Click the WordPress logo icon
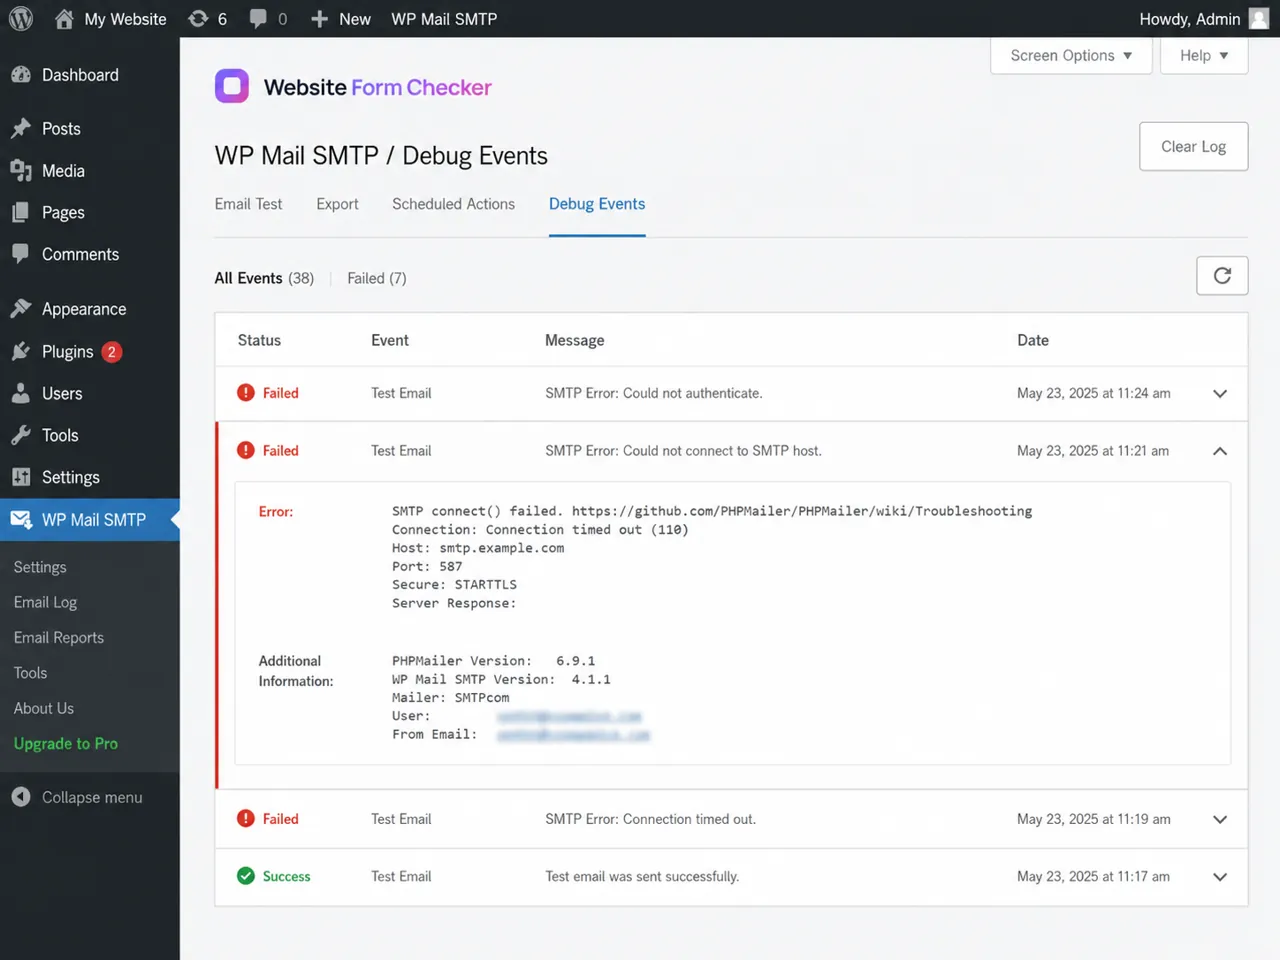This screenshot has height=960, width=1280. coord(21,19)
